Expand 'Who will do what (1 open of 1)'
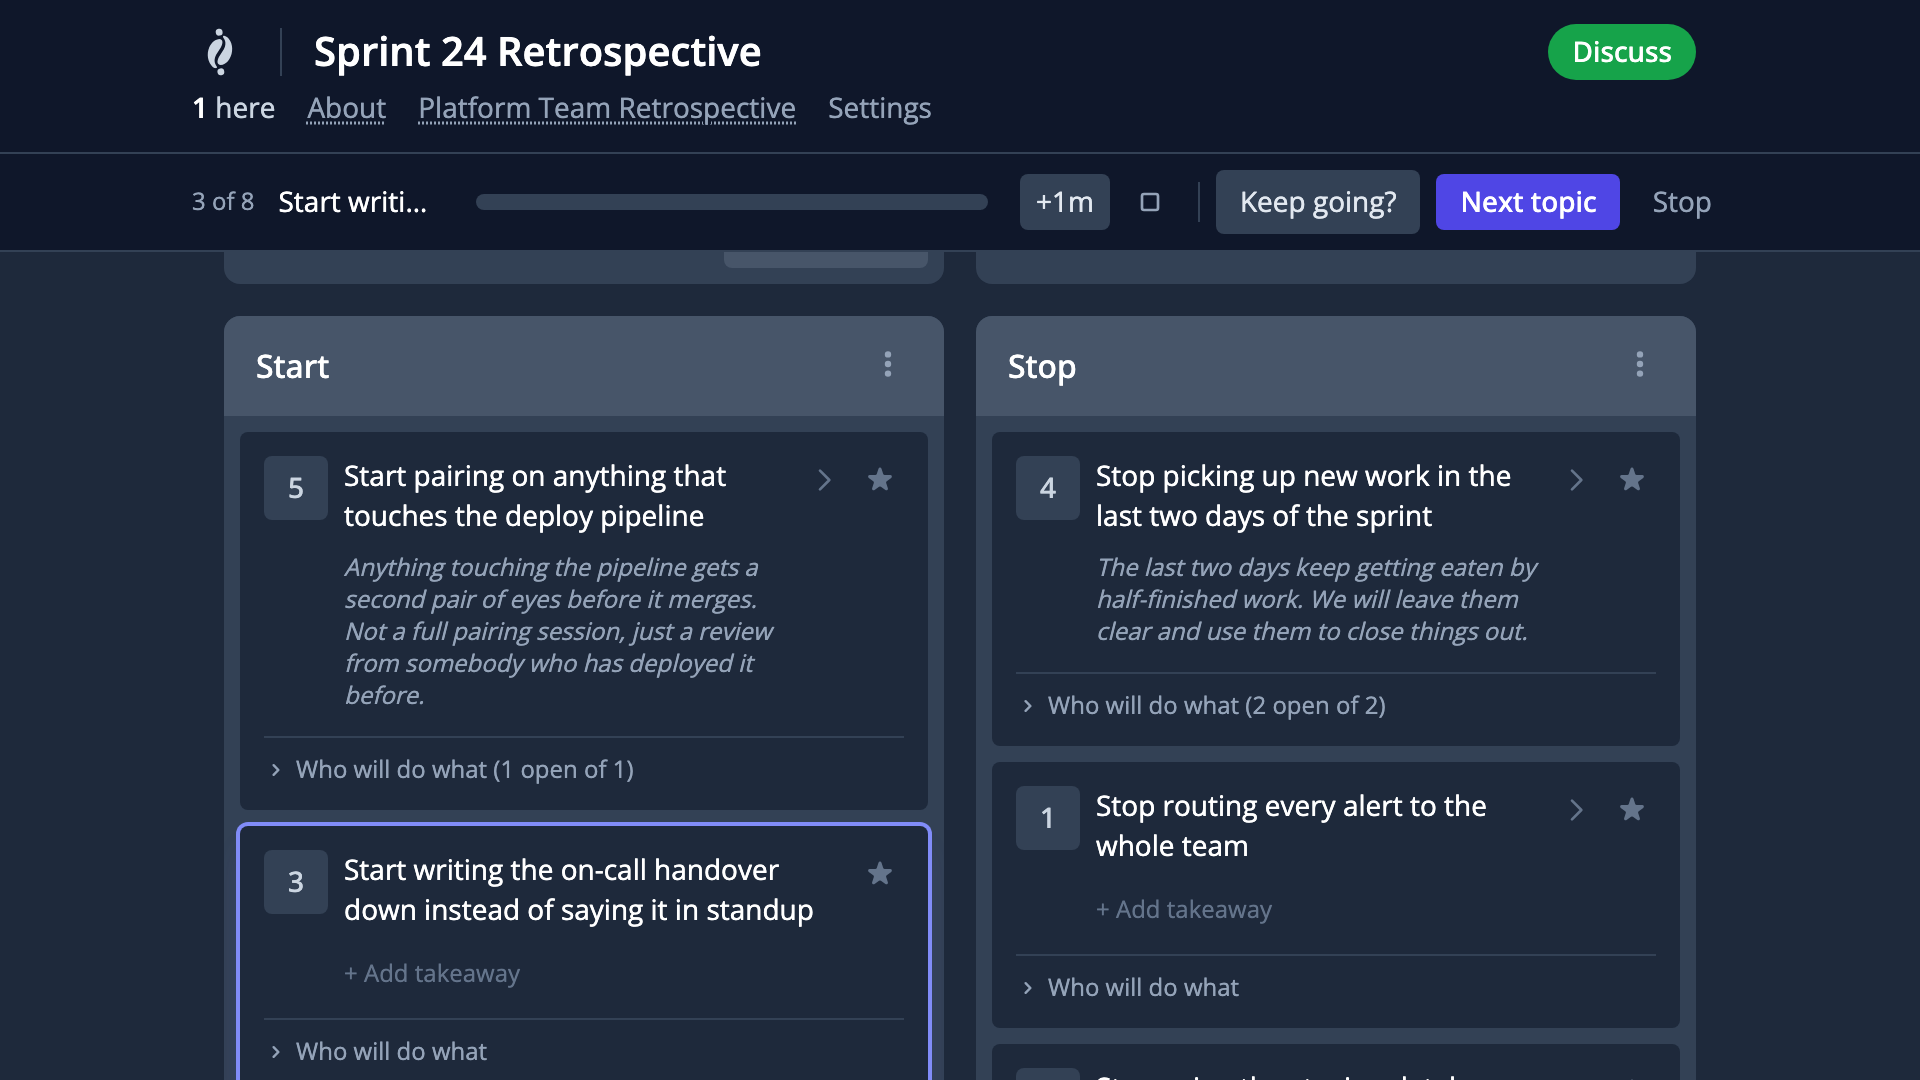The width and height of the screenshot is (1920, 1080). click(x=452, y=770)
